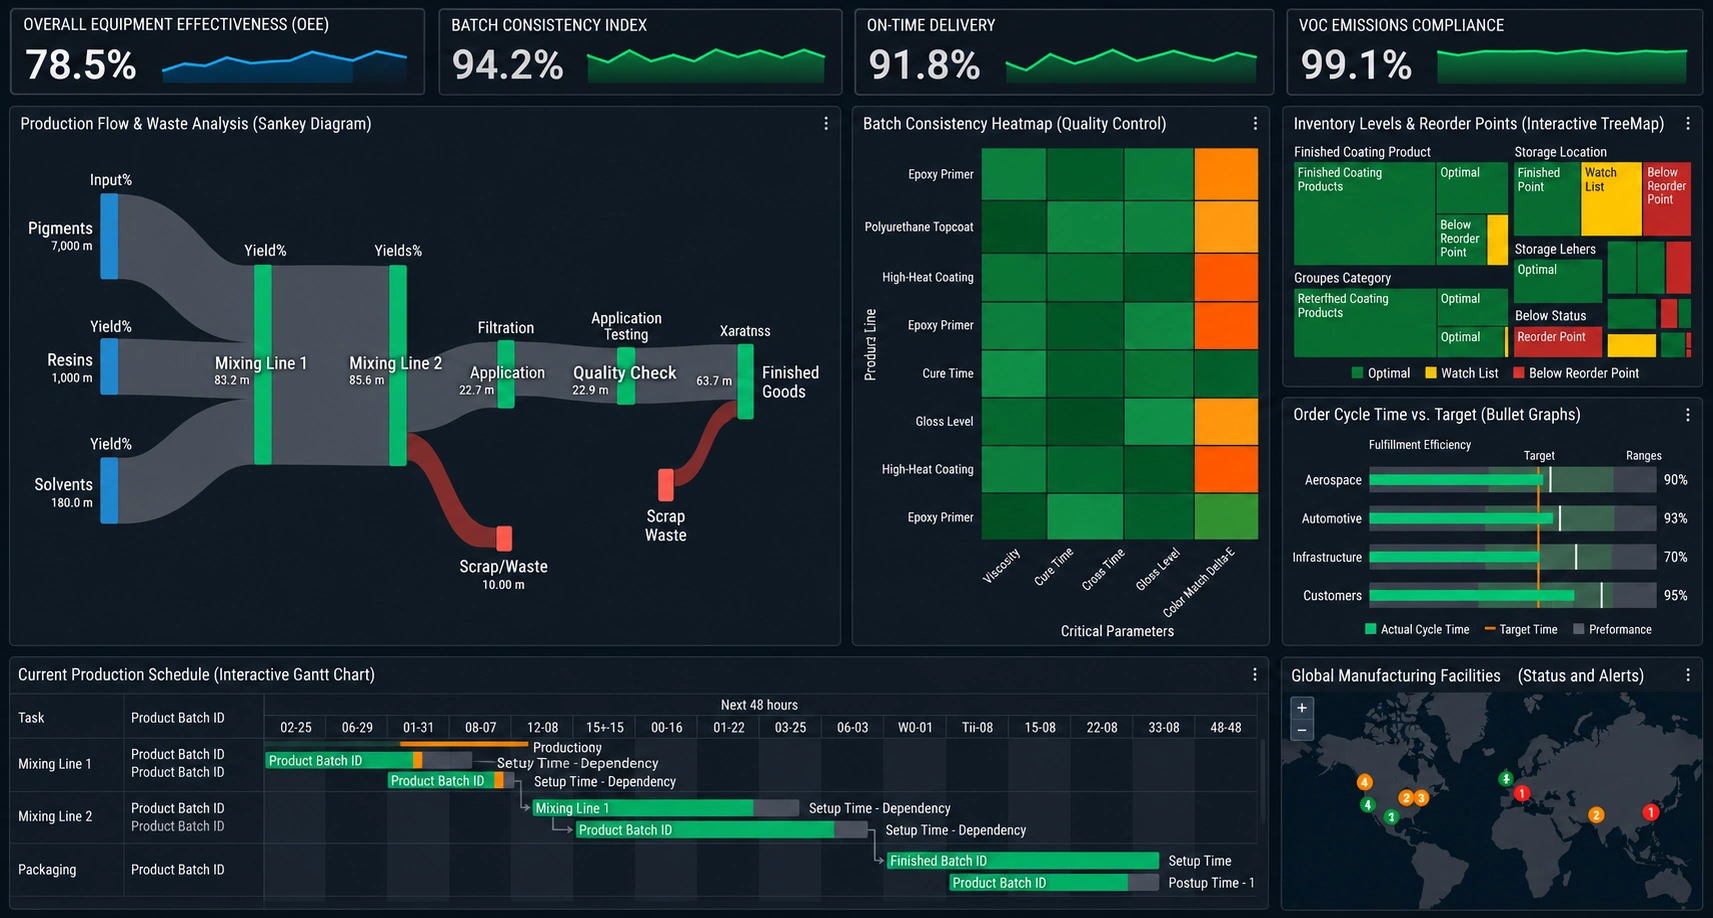Viewport: 1713px width, 918px height.
Task: Click the Finished Coating Products treemap tile
Action: tap(1364, 214)
